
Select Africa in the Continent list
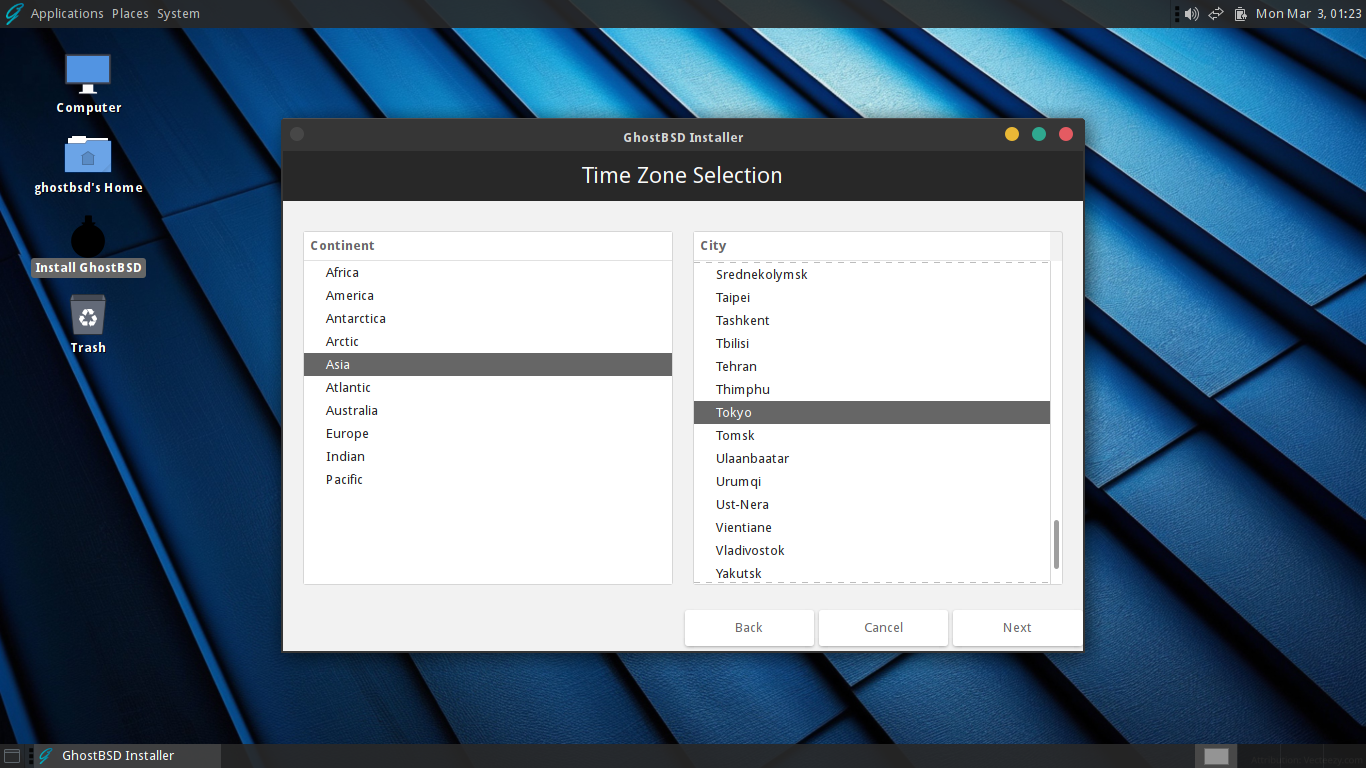coord(488,273)
